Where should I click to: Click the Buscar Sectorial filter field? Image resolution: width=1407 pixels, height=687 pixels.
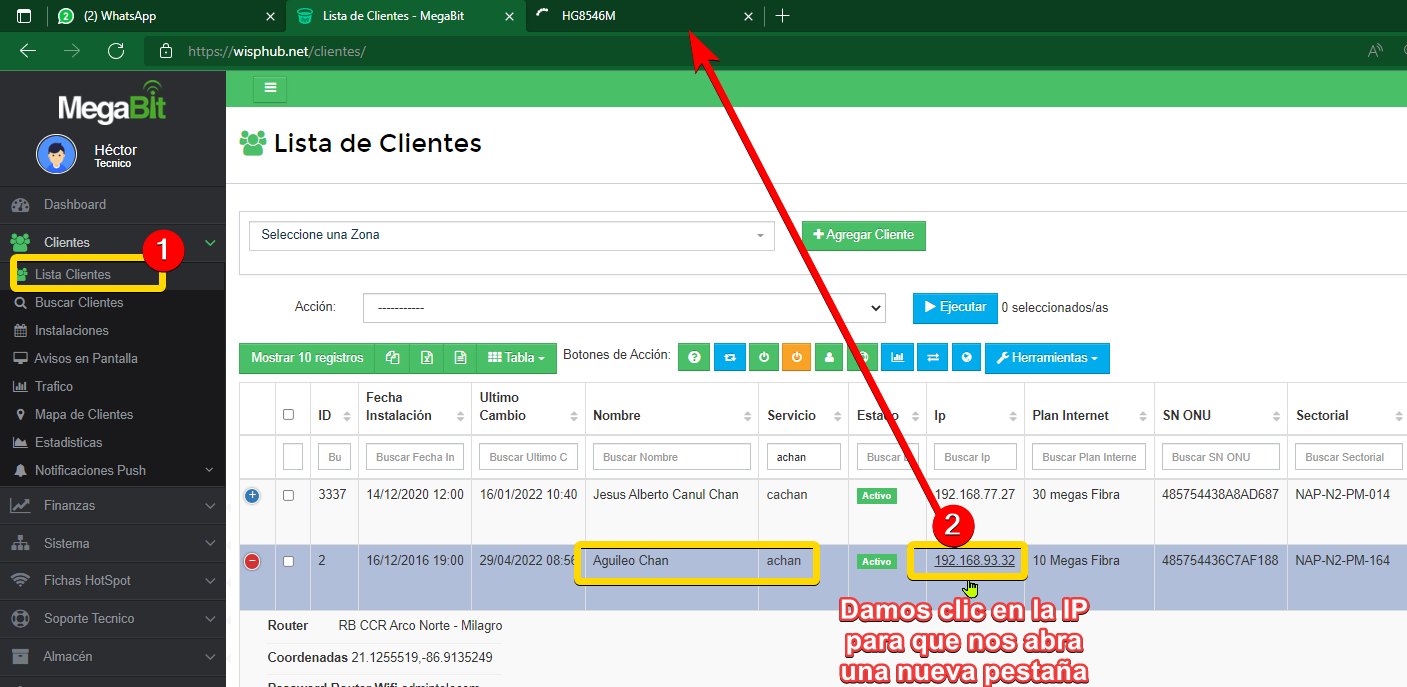tap(1349, 457)
